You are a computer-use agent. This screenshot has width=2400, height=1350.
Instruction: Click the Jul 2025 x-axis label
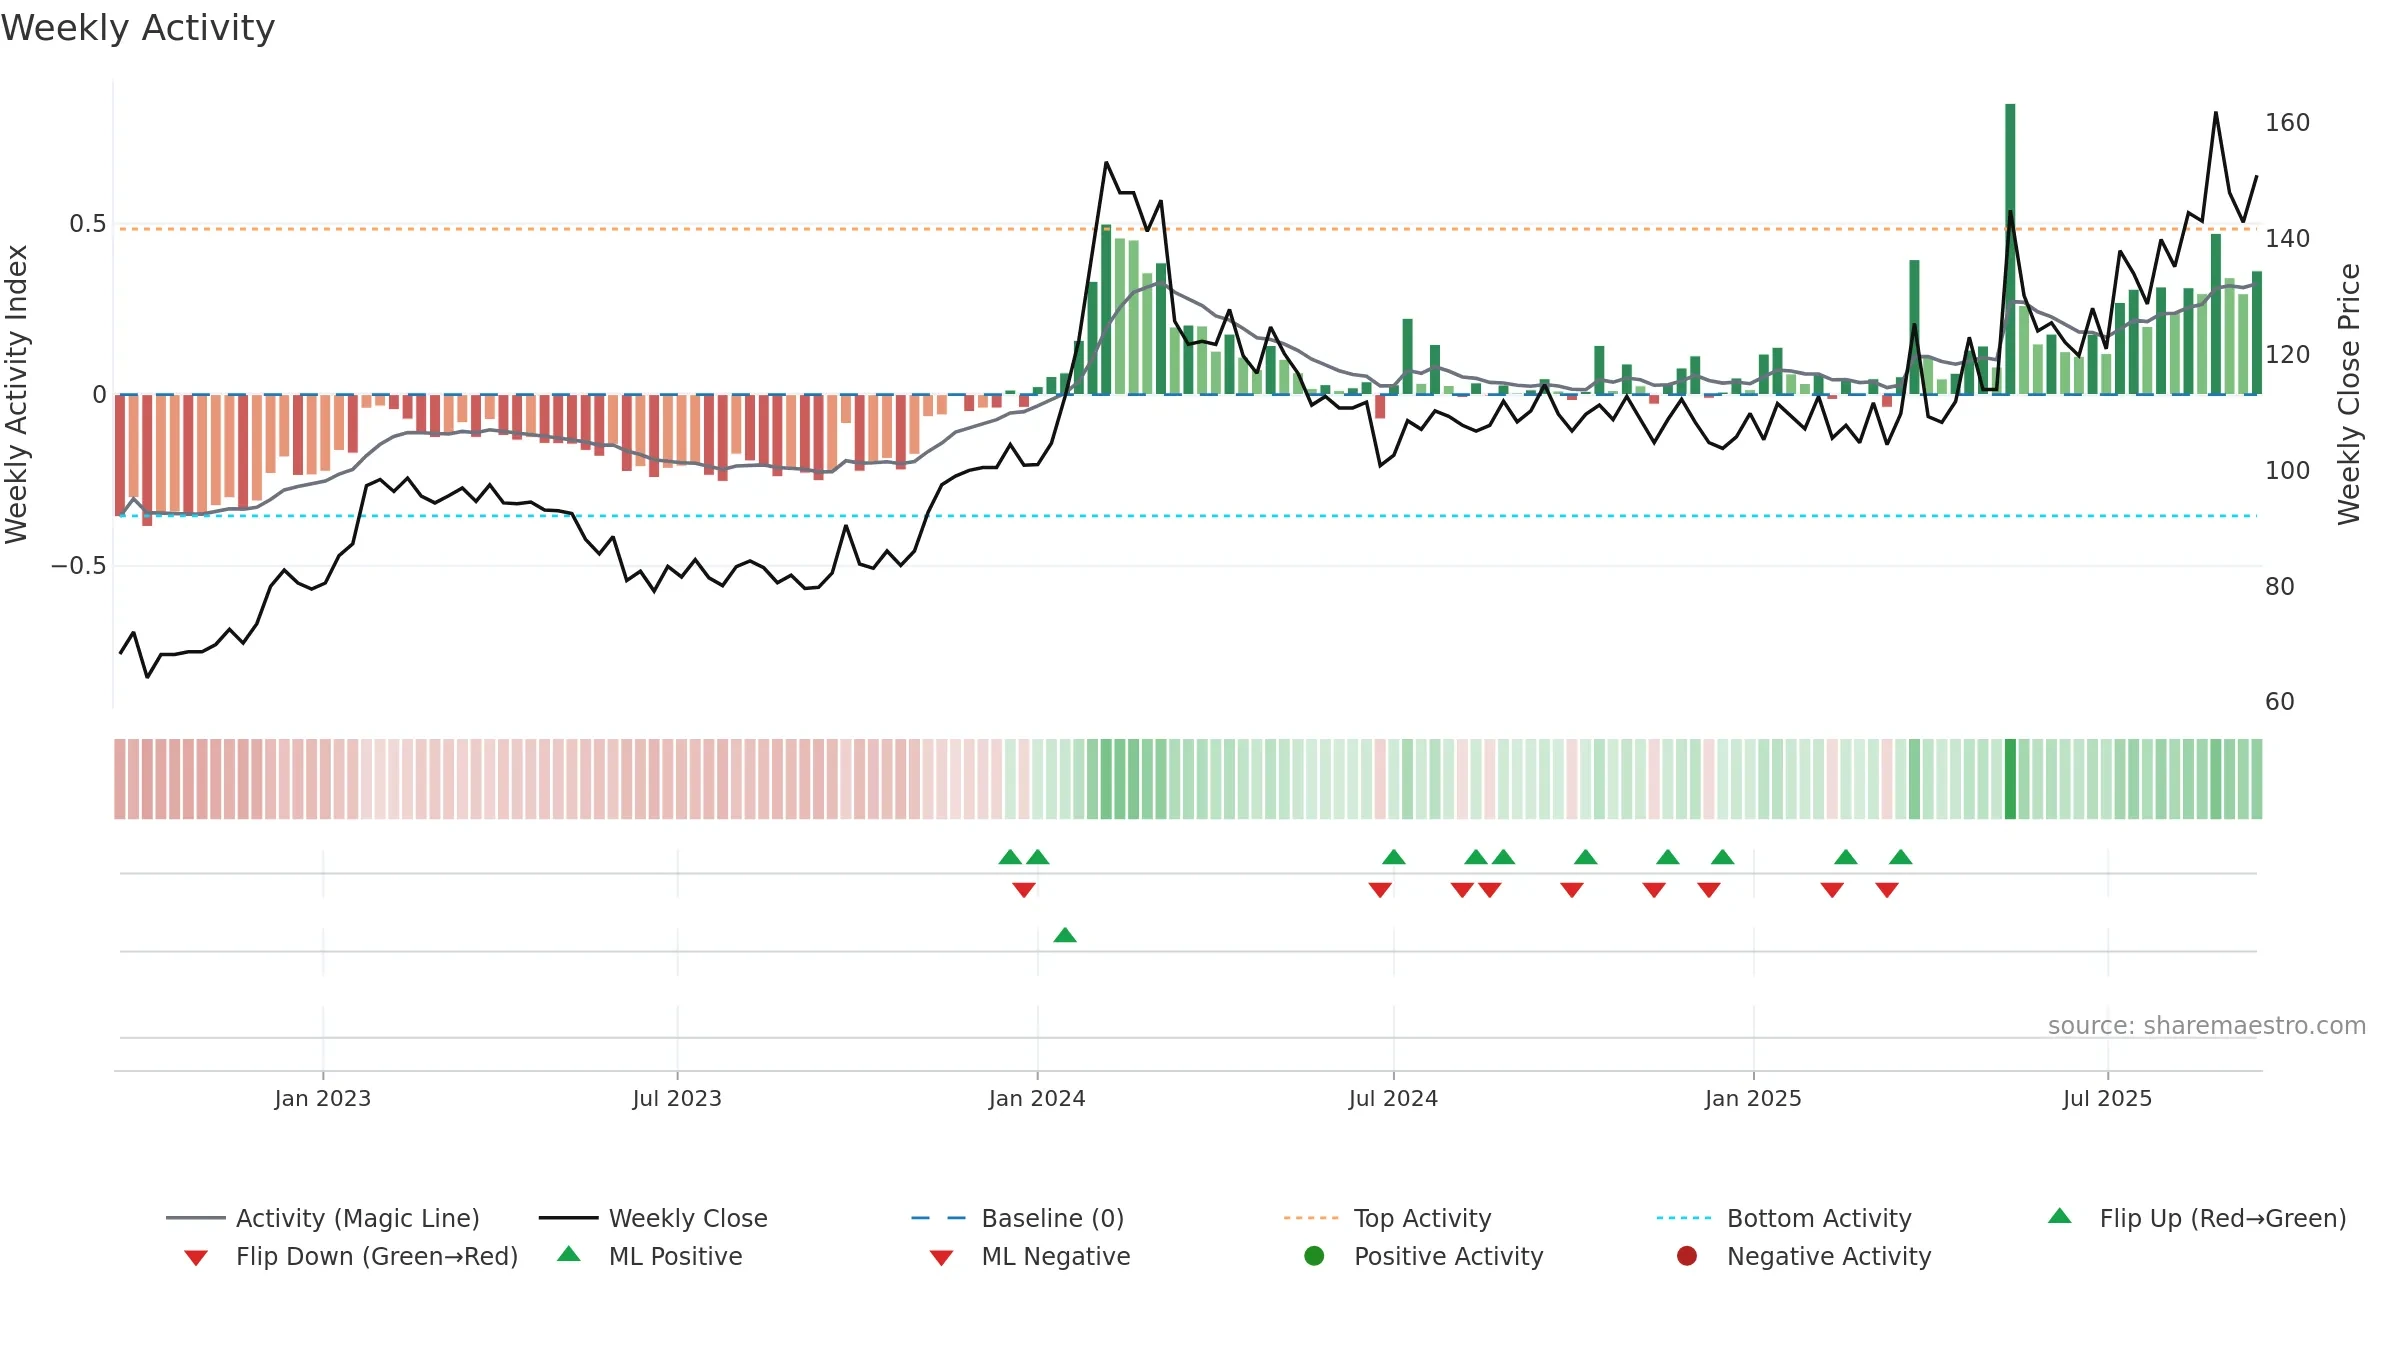tap(2107, 1099)
